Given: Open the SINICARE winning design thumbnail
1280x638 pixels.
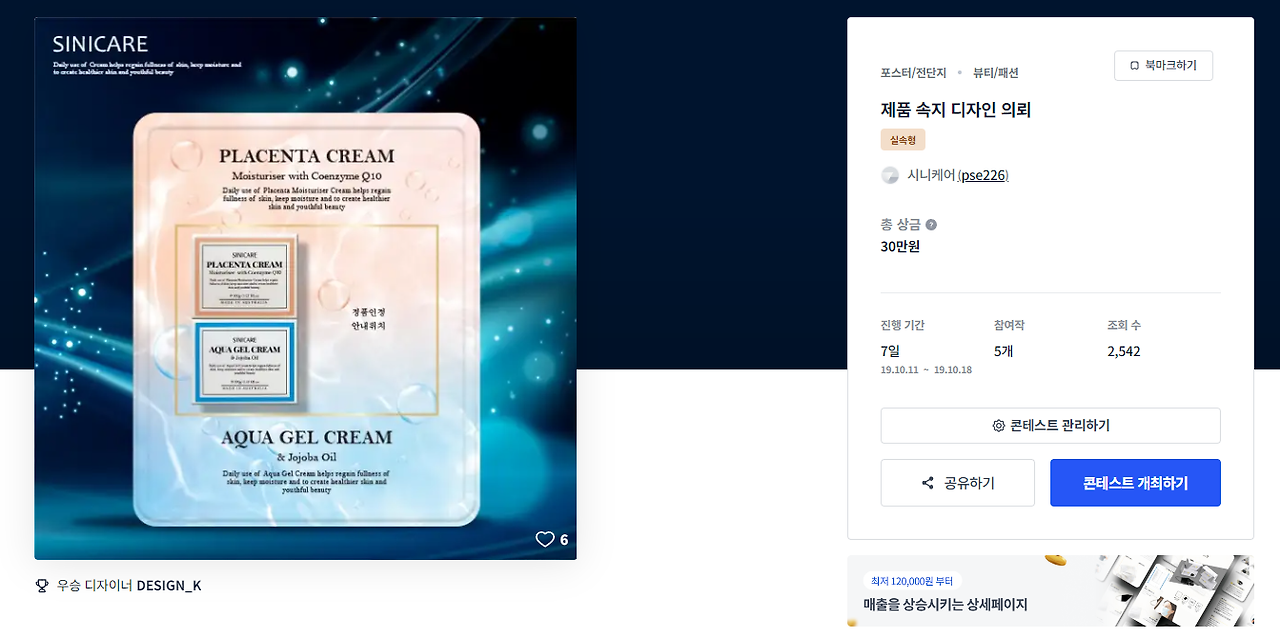Looking at the screenshot, I should pos(305,289).
